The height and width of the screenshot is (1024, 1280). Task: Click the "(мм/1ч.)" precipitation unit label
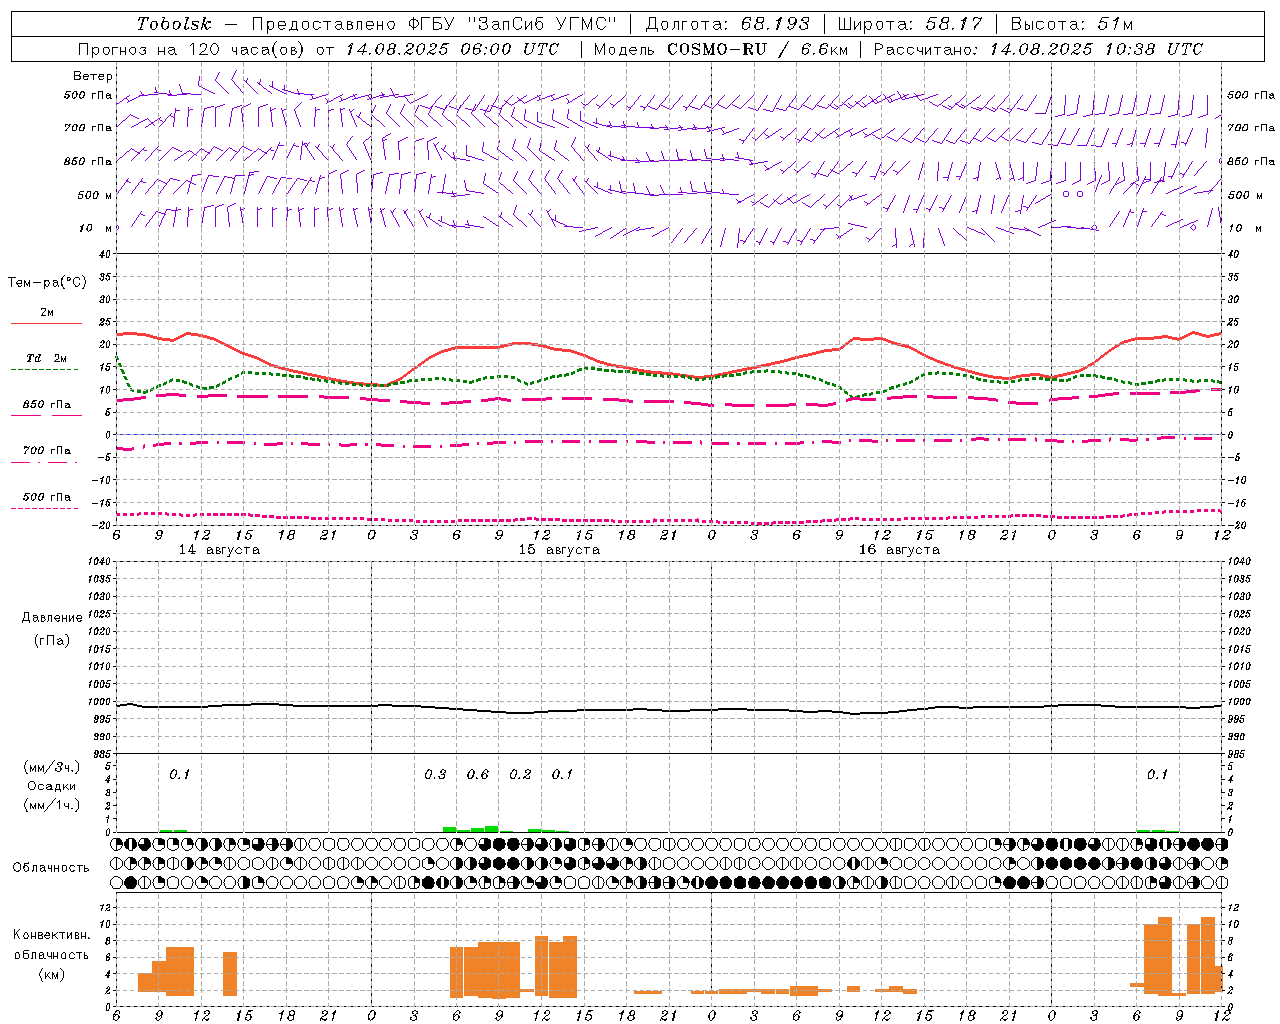point(52,805)
